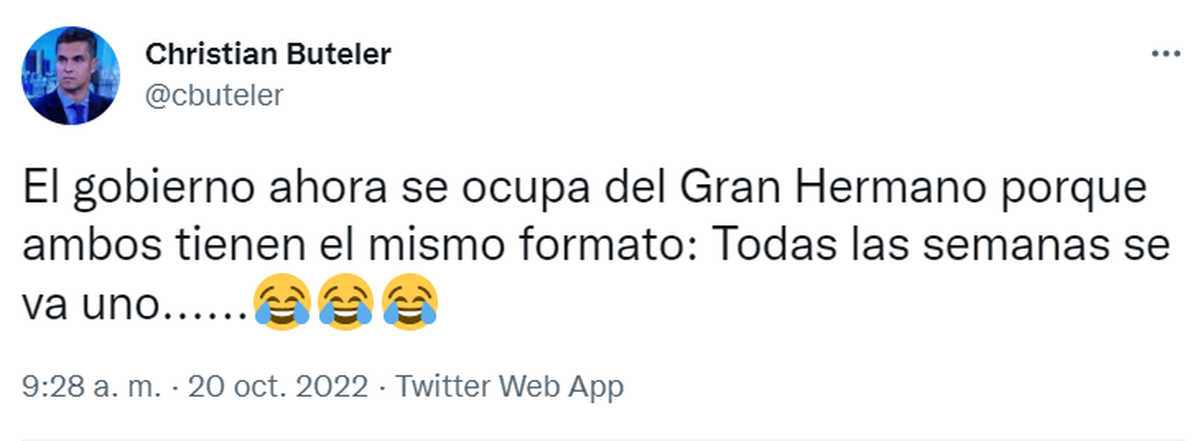Click the last laughing-crying emoji
1200x441 pixels.
(x=410, y=300)
